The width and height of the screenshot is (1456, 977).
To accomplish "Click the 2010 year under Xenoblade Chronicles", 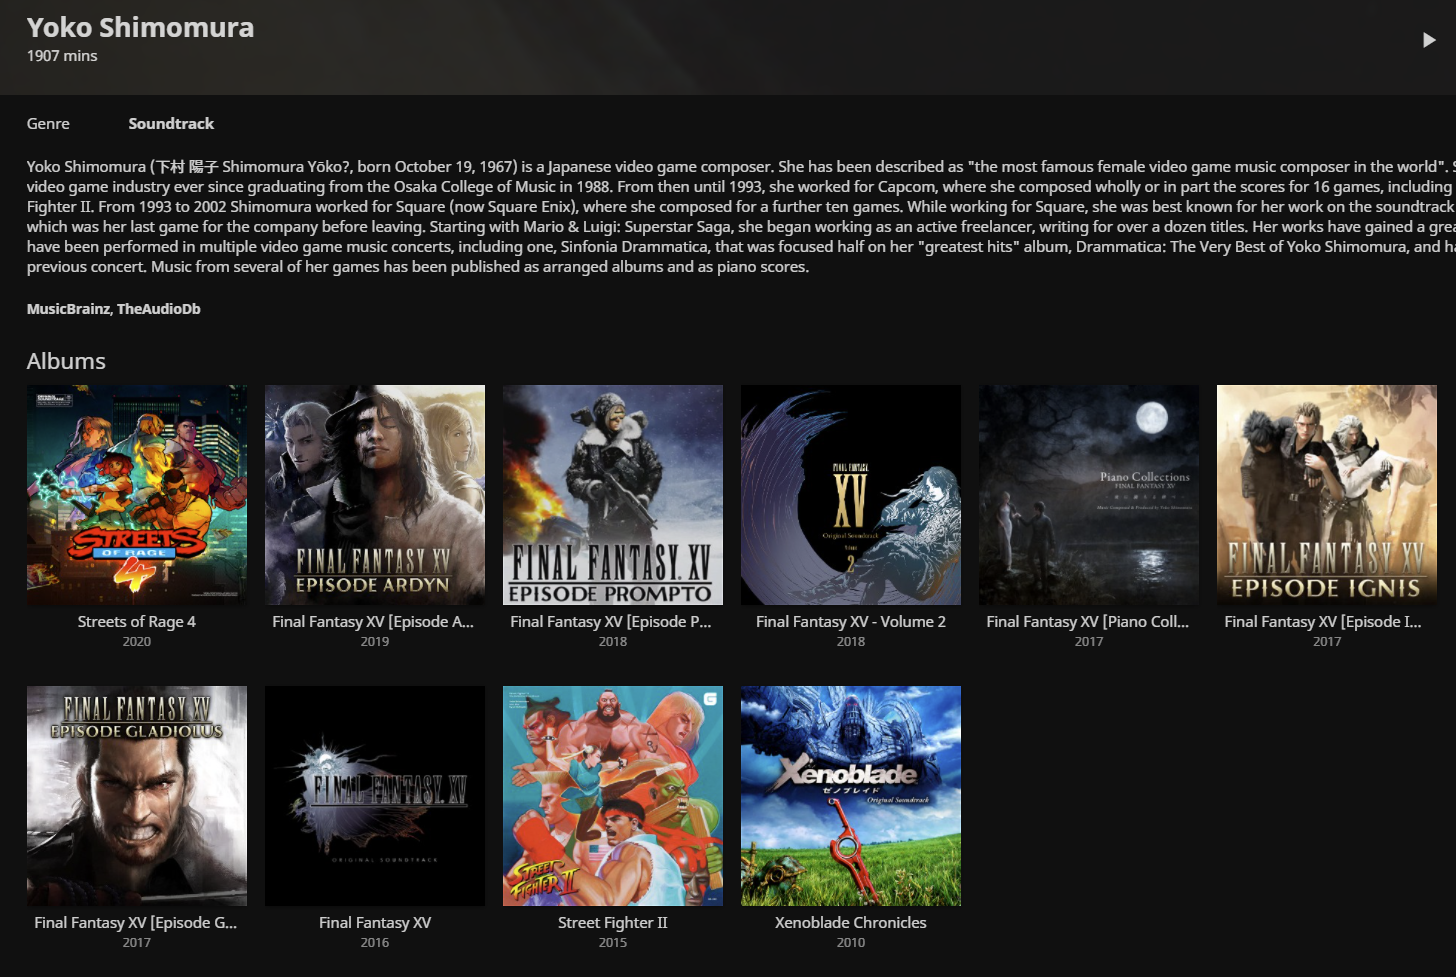I will (851, 943).
